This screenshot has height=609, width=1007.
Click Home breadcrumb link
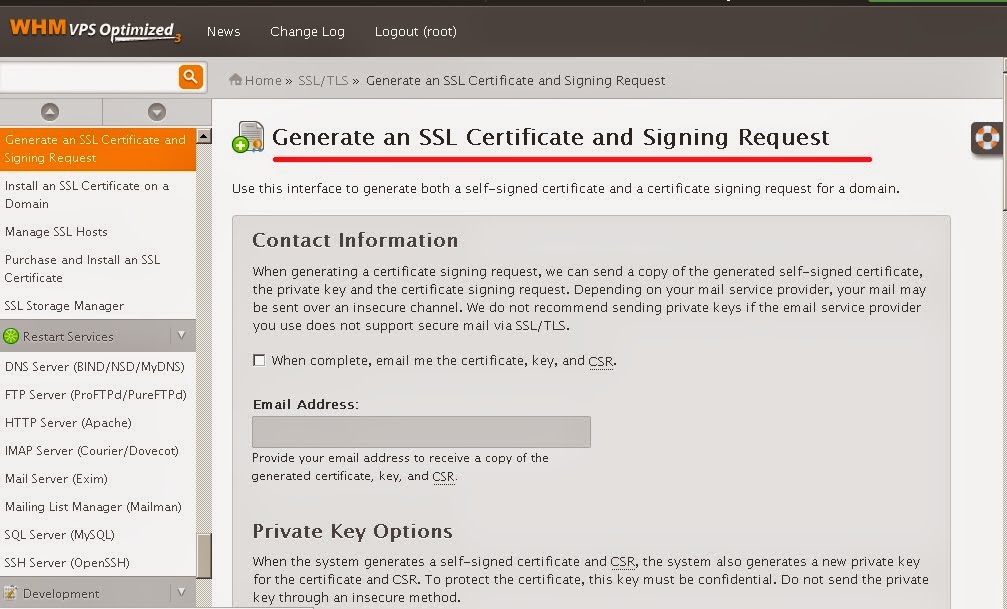263,80
